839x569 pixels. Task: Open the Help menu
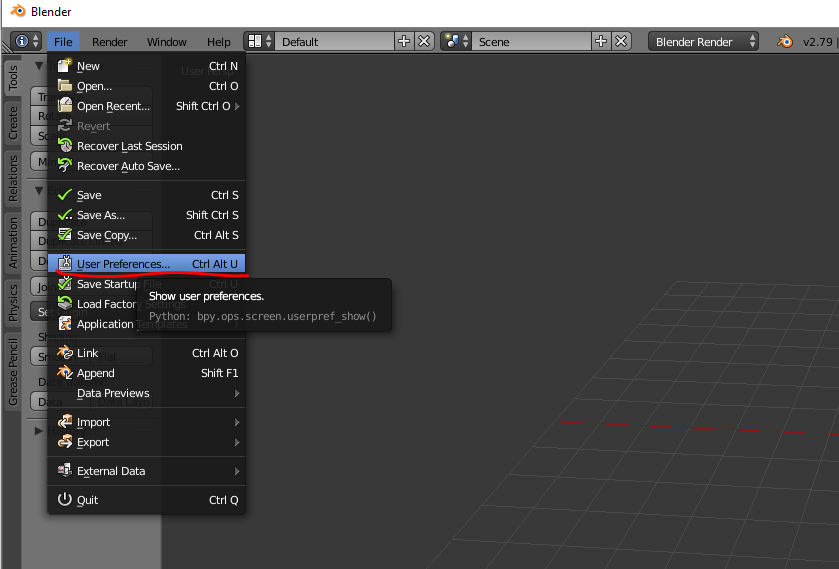pyautogui.click(x=218, y=42)
